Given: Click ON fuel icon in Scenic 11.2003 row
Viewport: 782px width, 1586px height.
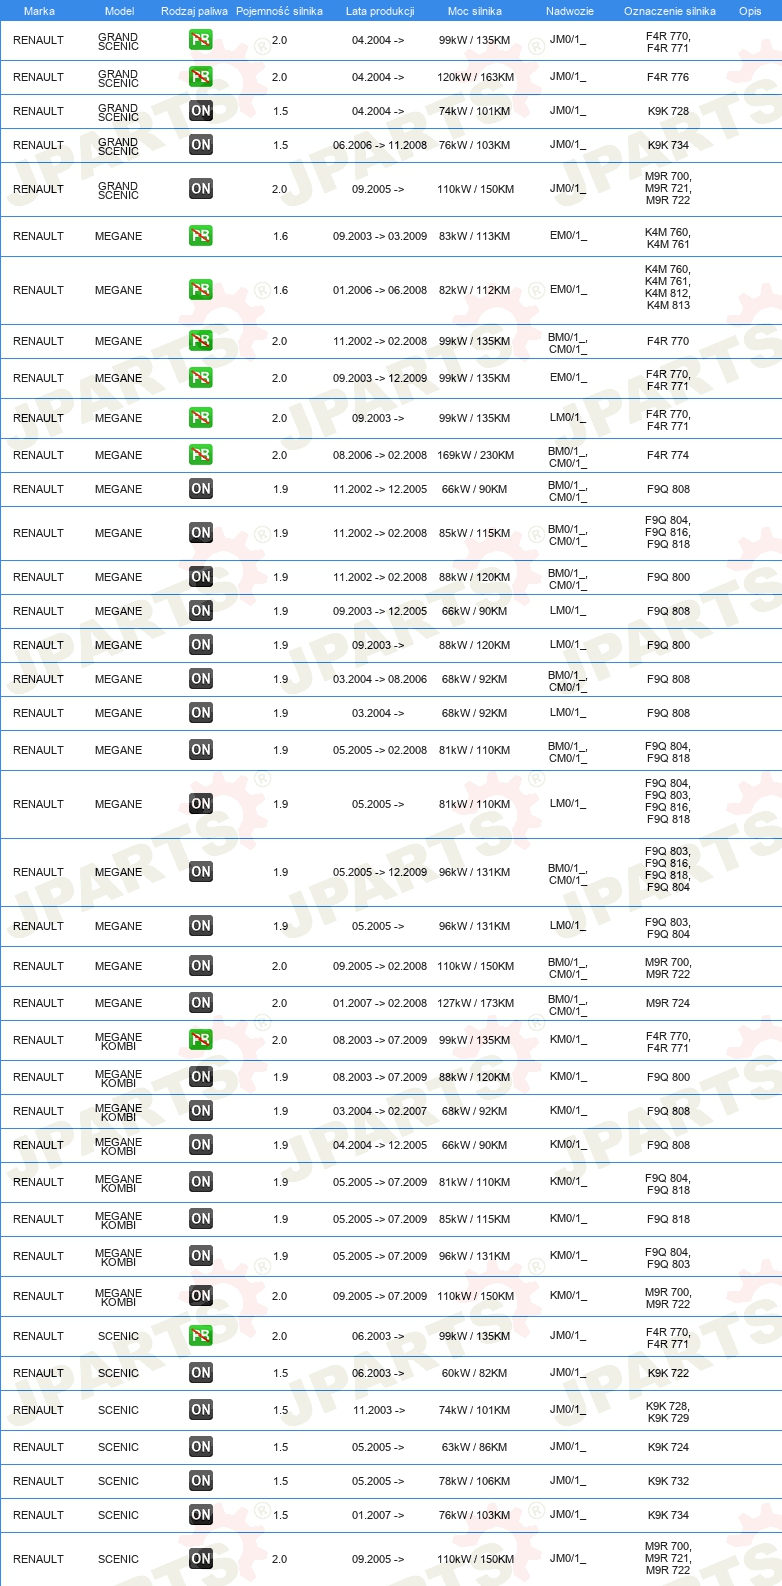Looking at the screenshot, I should [x=200, y=1410].
